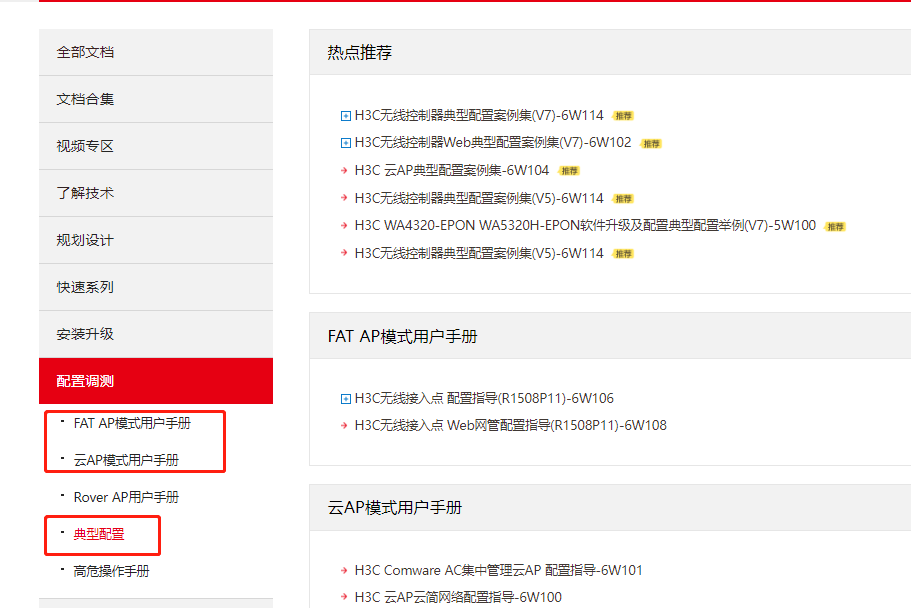Select 规划设计 sidebar item
The height and width of the screenshot is (608, 911).
pos(156,241)
